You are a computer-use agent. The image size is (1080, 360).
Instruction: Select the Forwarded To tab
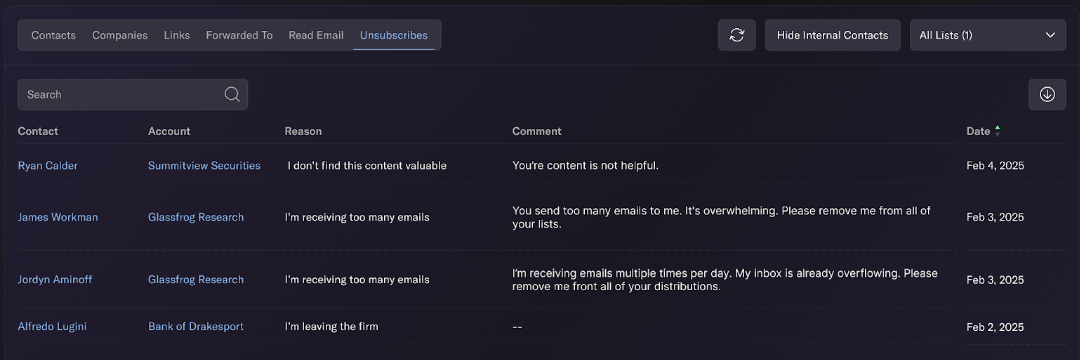point(239,35)
